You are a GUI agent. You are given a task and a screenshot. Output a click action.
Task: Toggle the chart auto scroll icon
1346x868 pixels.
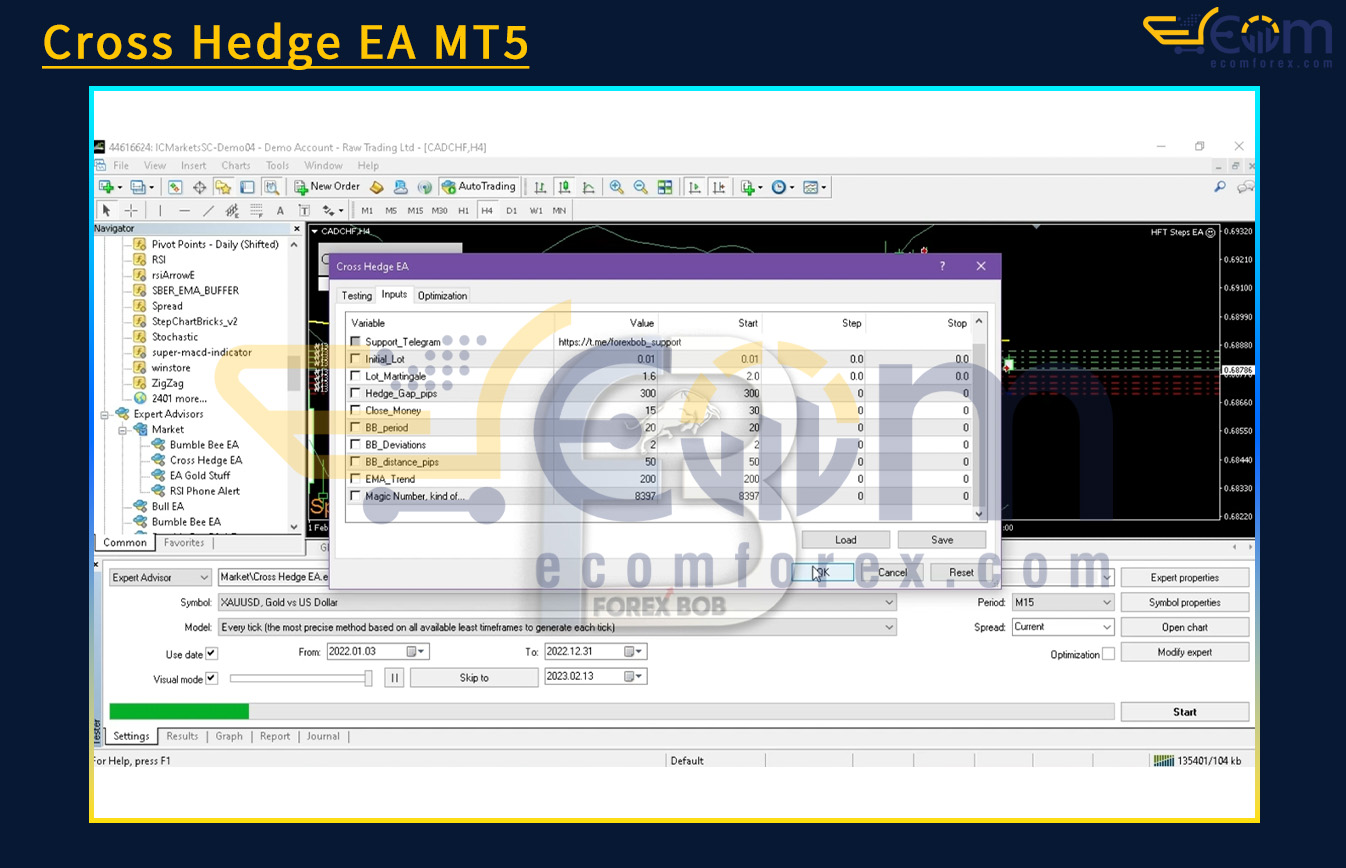coord(693,187)
